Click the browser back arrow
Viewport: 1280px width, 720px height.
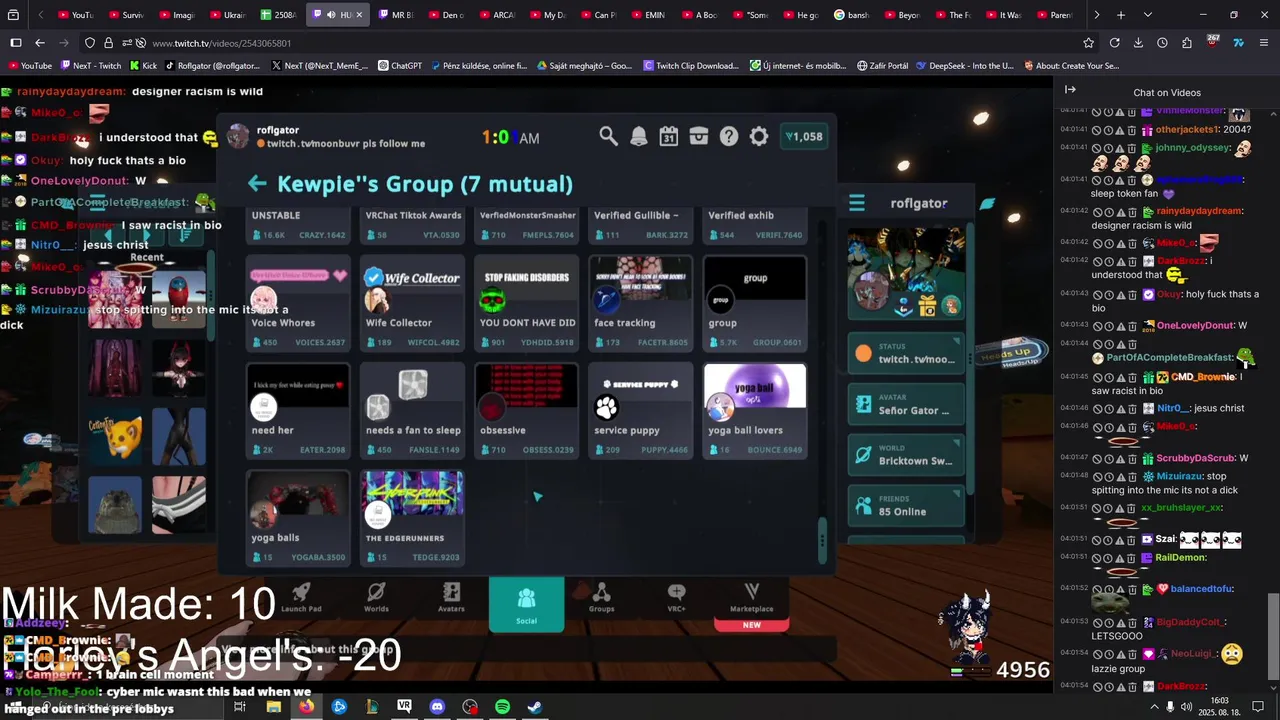39,43
